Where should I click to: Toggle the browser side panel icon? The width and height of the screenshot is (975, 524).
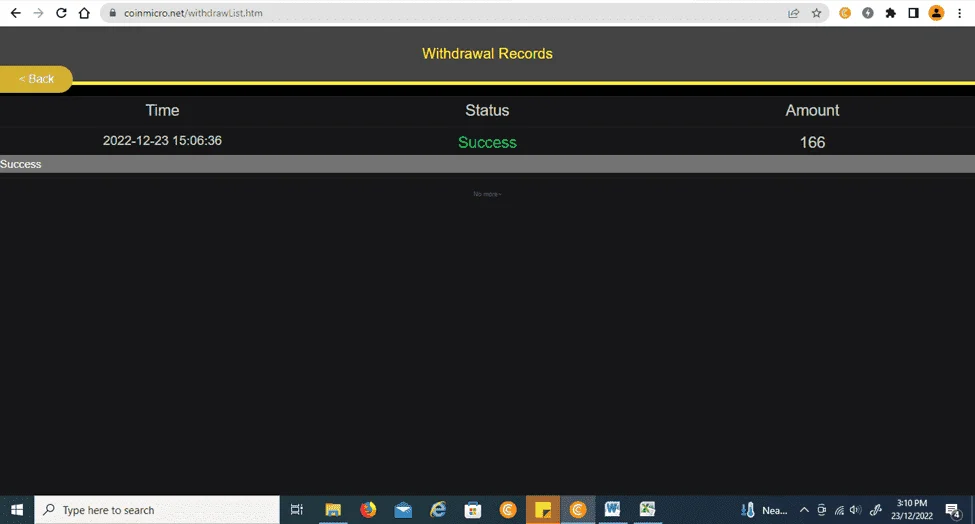(x=913, y=13)
